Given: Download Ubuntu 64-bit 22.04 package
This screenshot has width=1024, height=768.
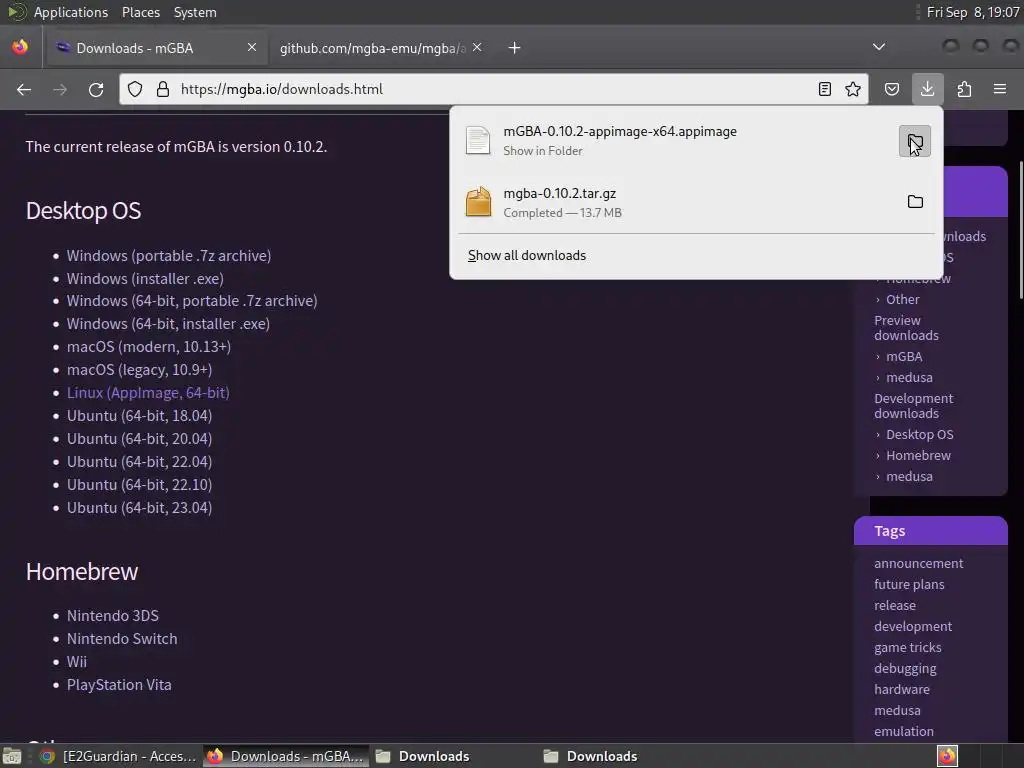Looking at the screenshot, I should (140, 462).
